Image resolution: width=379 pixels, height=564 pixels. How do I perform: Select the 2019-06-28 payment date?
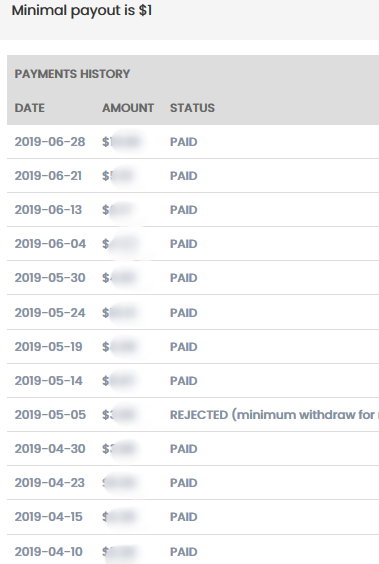50,142
